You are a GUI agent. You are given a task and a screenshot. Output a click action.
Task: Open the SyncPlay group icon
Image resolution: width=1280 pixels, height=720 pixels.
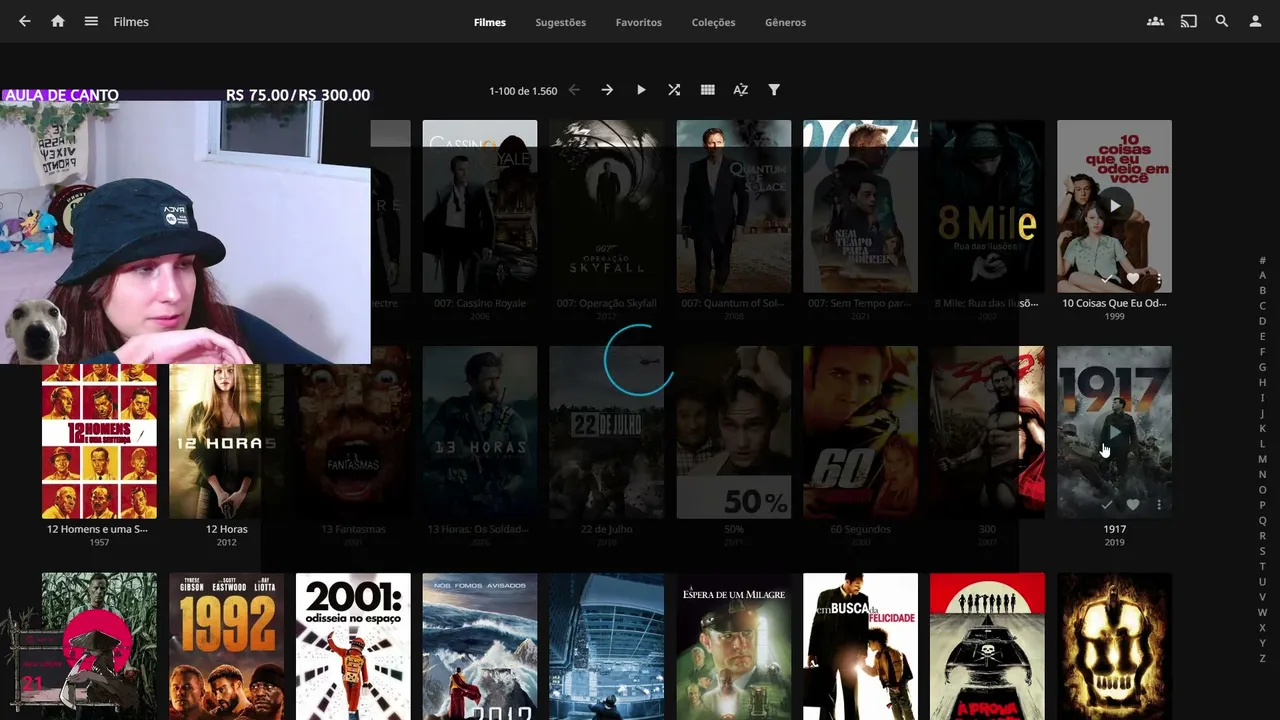point(1155,21)
